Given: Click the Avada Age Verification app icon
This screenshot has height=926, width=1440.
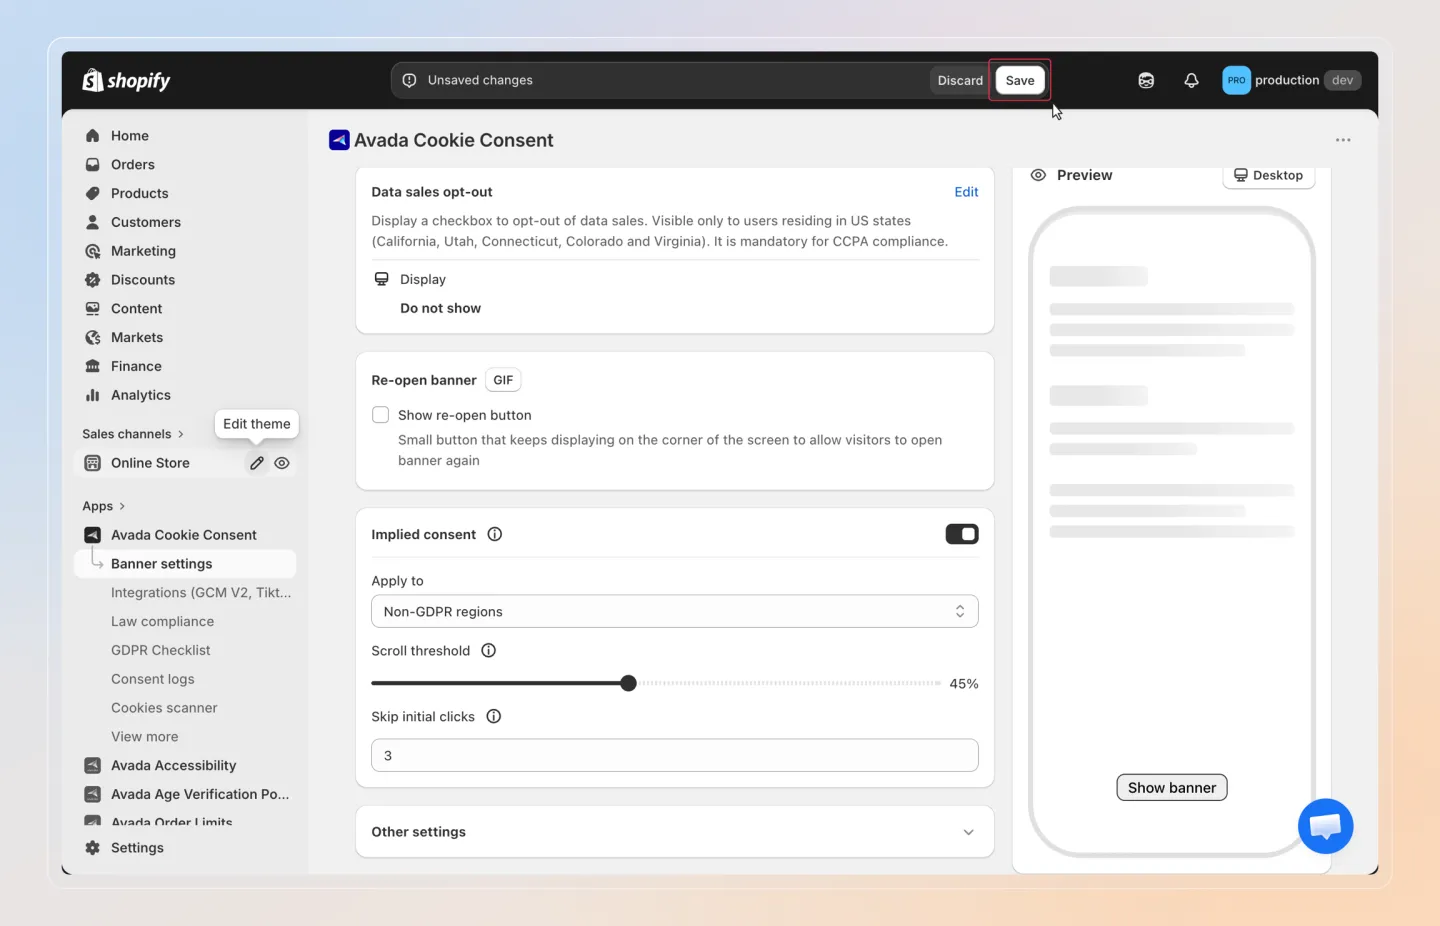Looking at the screenshot, I should [93, 795].
